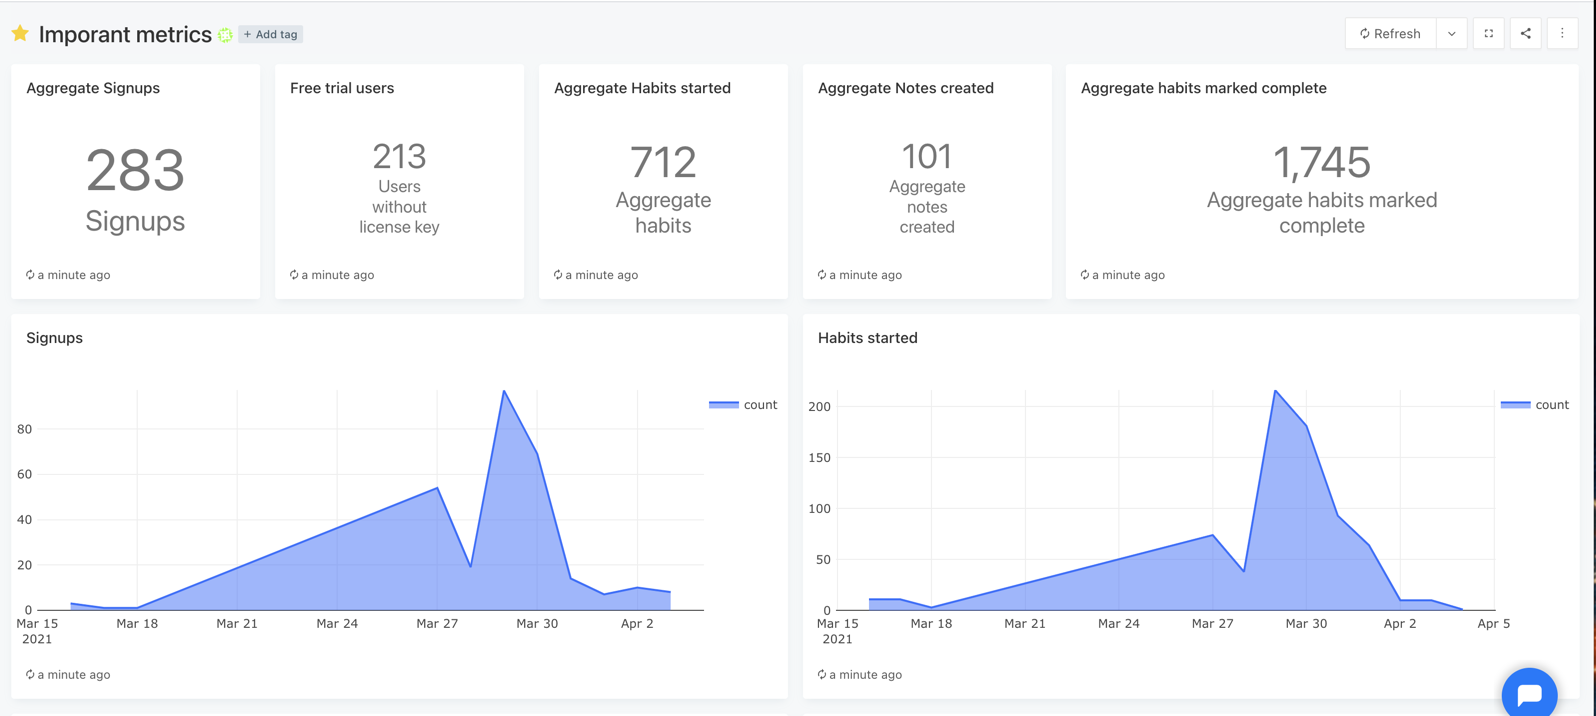Toggle count series in Habits started legend

click(1550, 405)
